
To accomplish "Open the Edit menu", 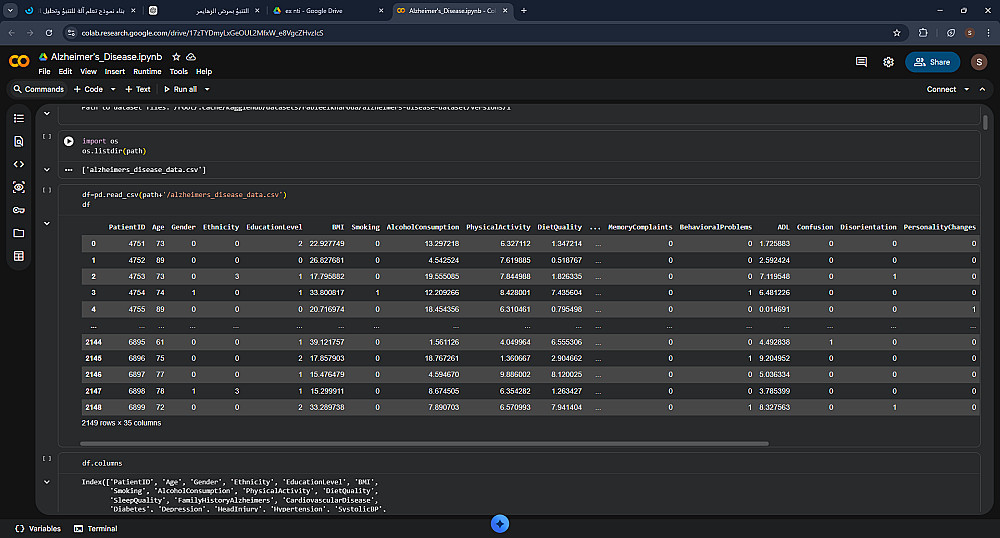I will tap(65, 71).
